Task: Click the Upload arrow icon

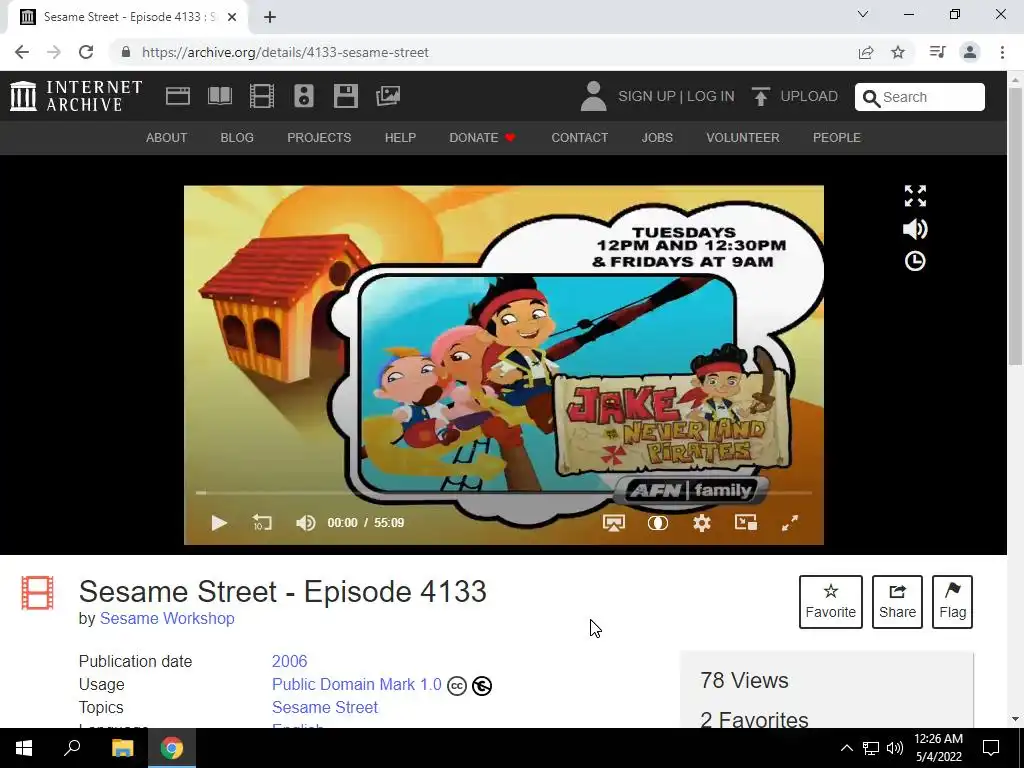Action: (x=760, y=97)
